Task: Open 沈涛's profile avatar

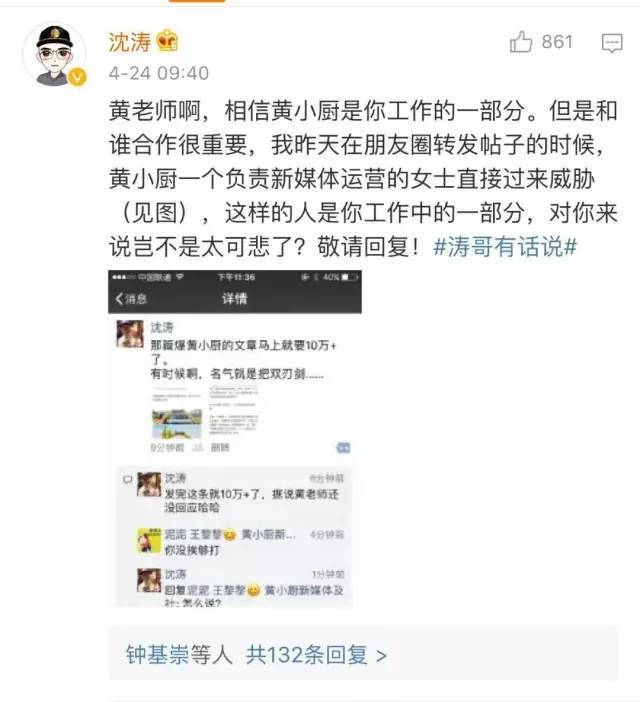Action: point(55,54)
